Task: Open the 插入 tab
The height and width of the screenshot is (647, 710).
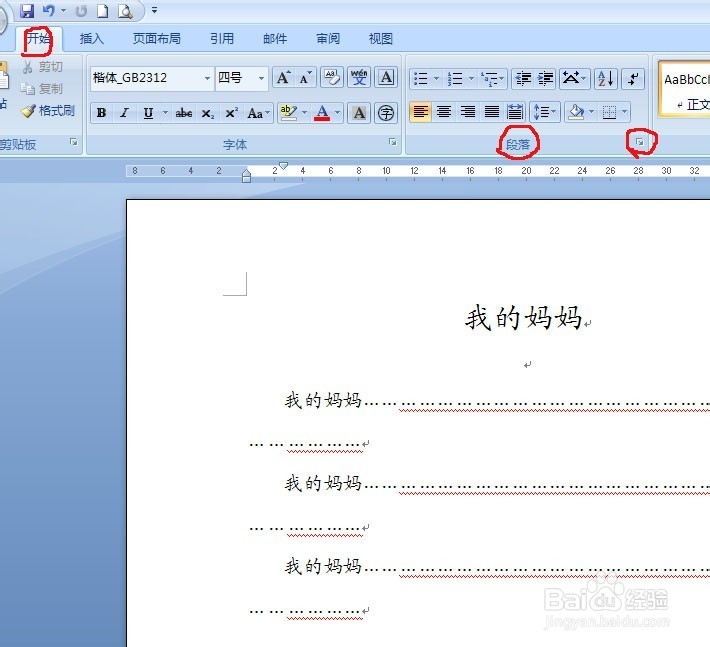Action: point(91,39)
